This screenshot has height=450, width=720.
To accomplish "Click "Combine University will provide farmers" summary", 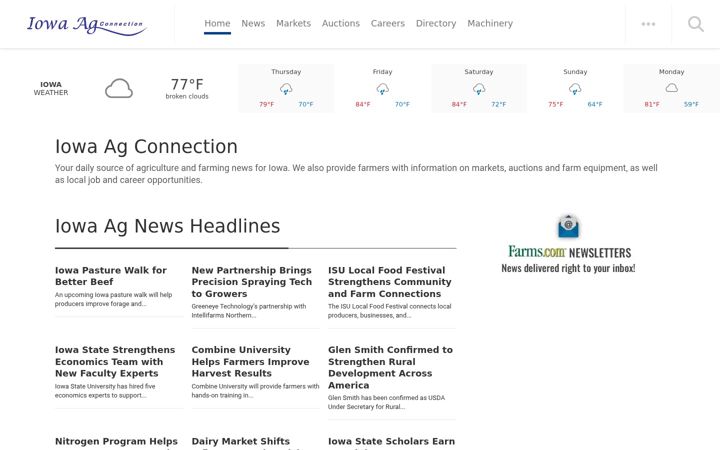I will (255, 391).
